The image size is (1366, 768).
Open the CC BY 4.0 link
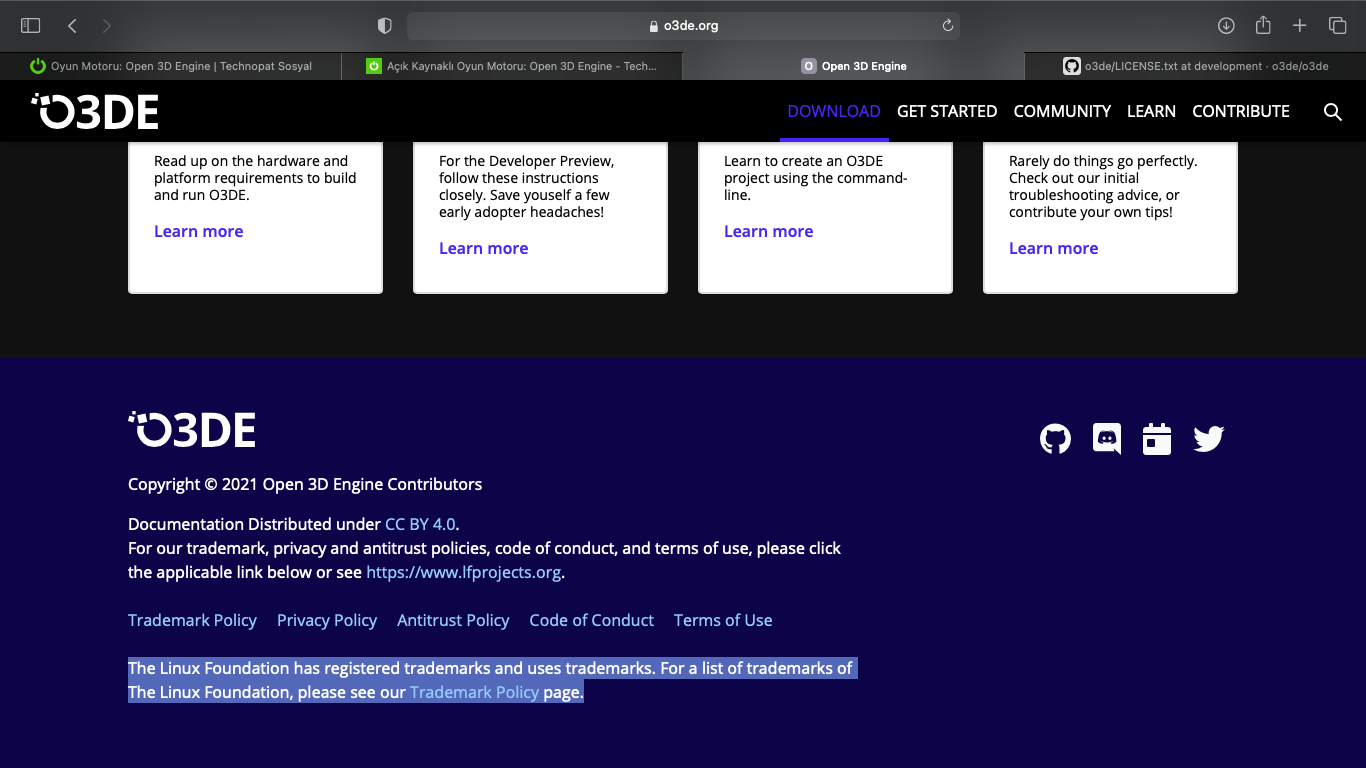coord(420,524)
